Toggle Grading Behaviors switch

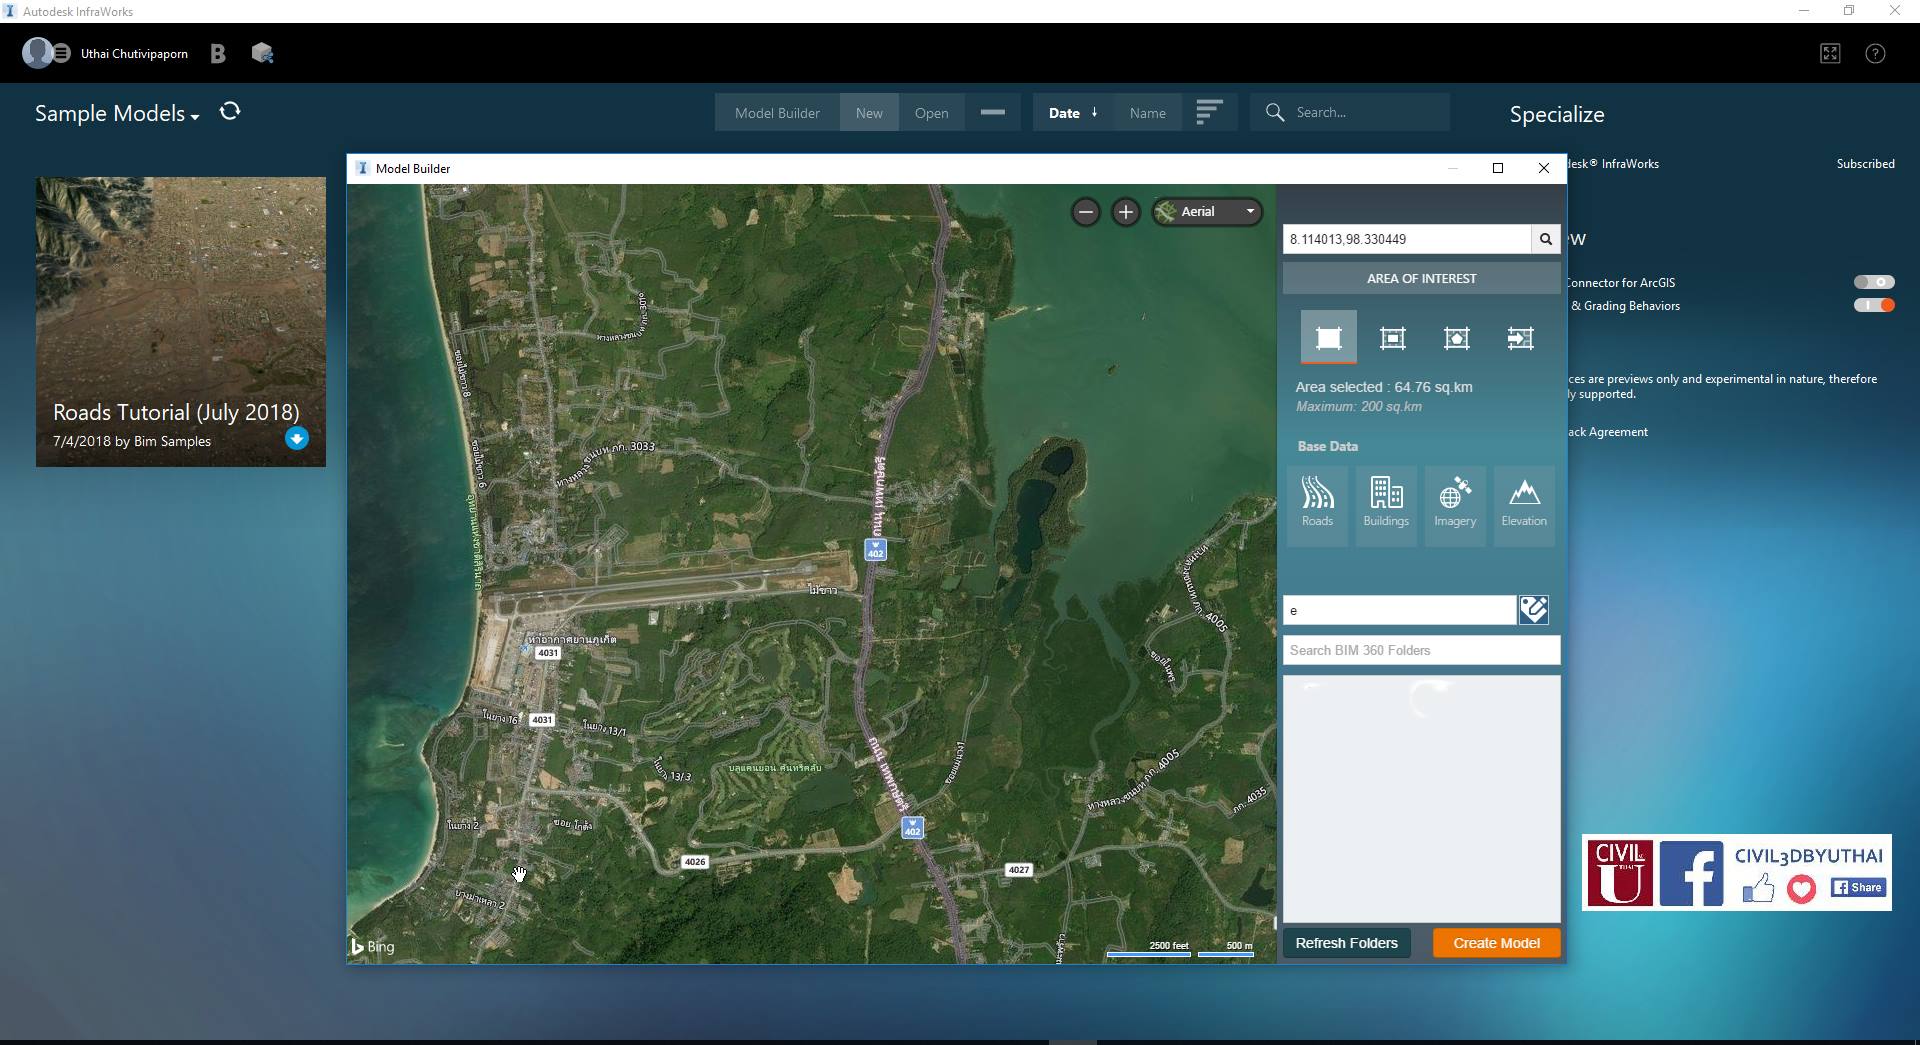coord(1874,306)
